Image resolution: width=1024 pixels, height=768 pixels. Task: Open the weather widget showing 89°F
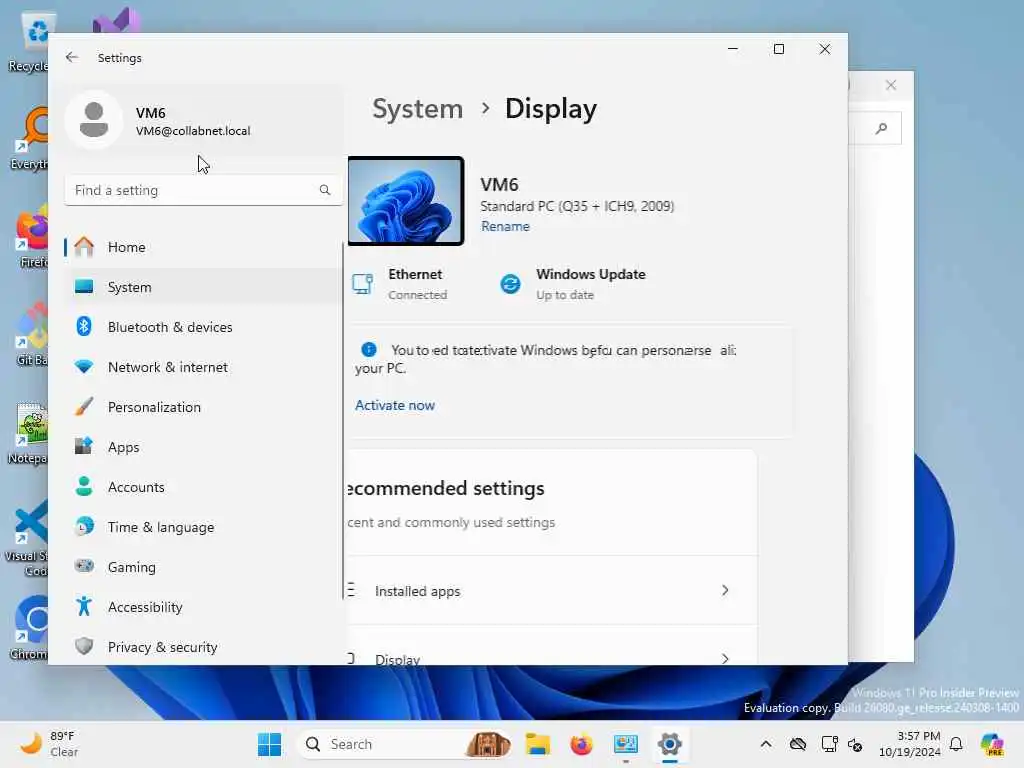(x=49, y=744)
